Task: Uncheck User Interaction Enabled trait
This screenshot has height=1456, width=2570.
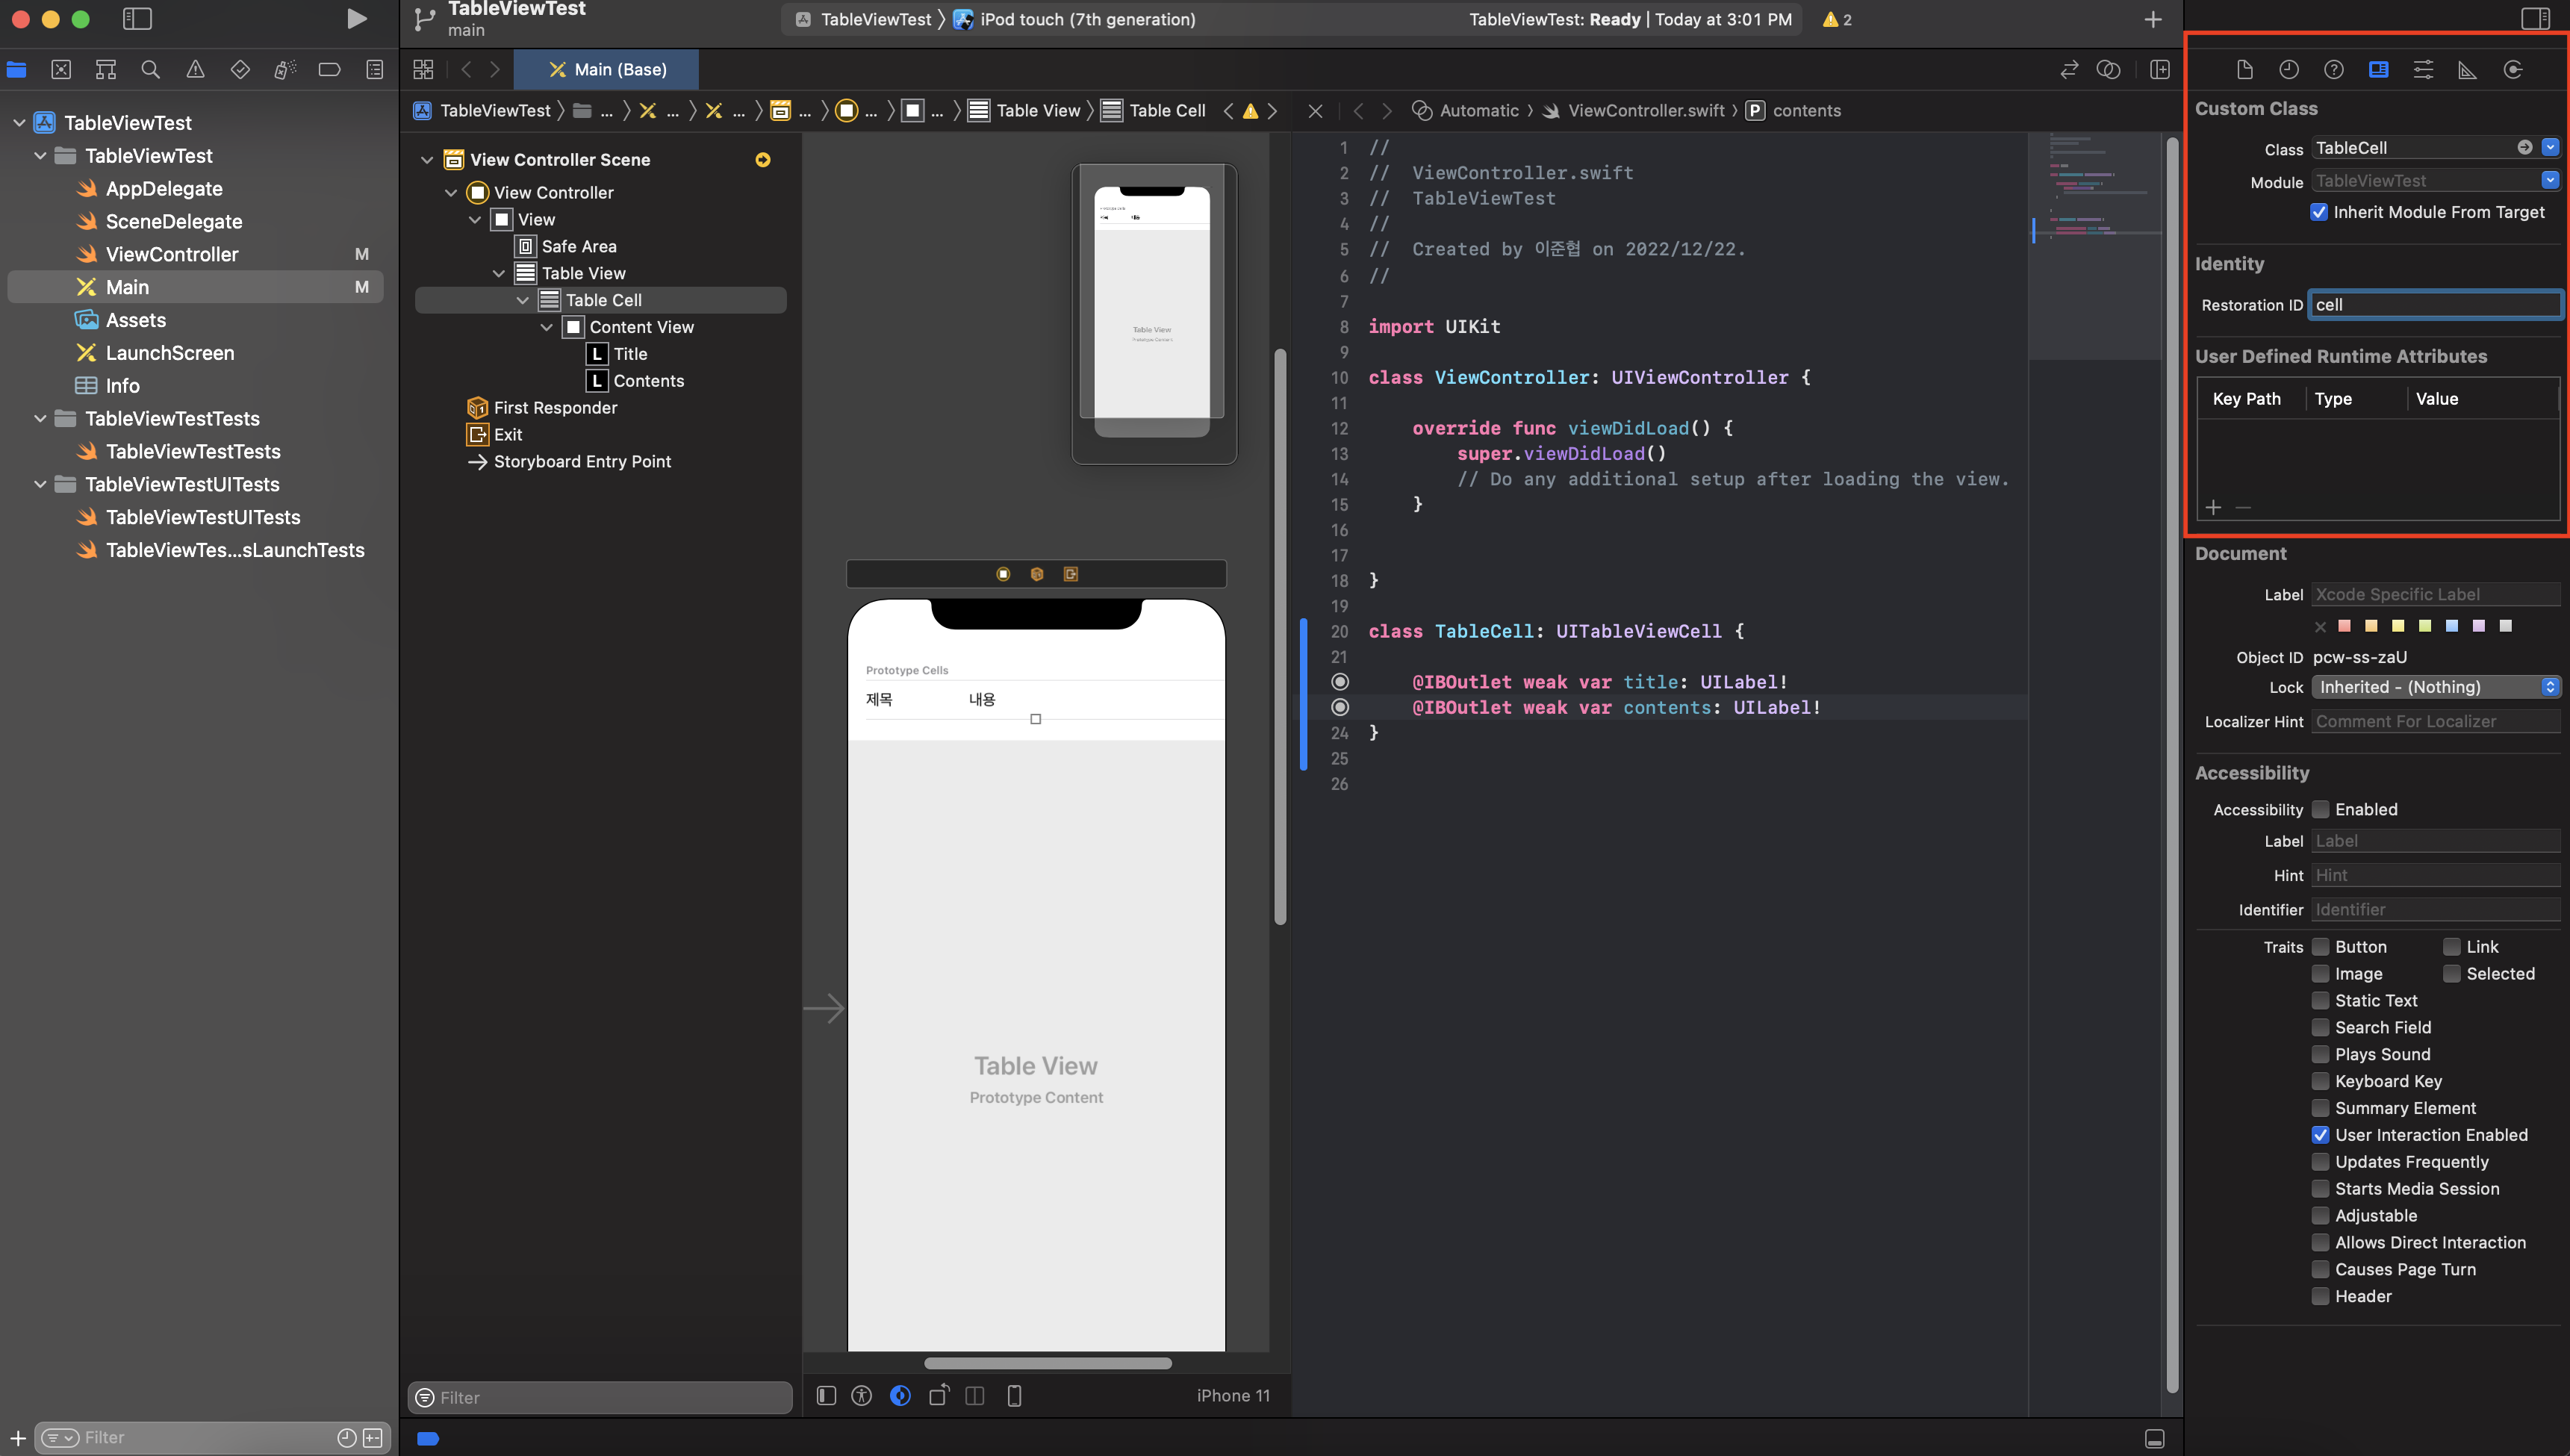Action: (x=2320, y=1135)
